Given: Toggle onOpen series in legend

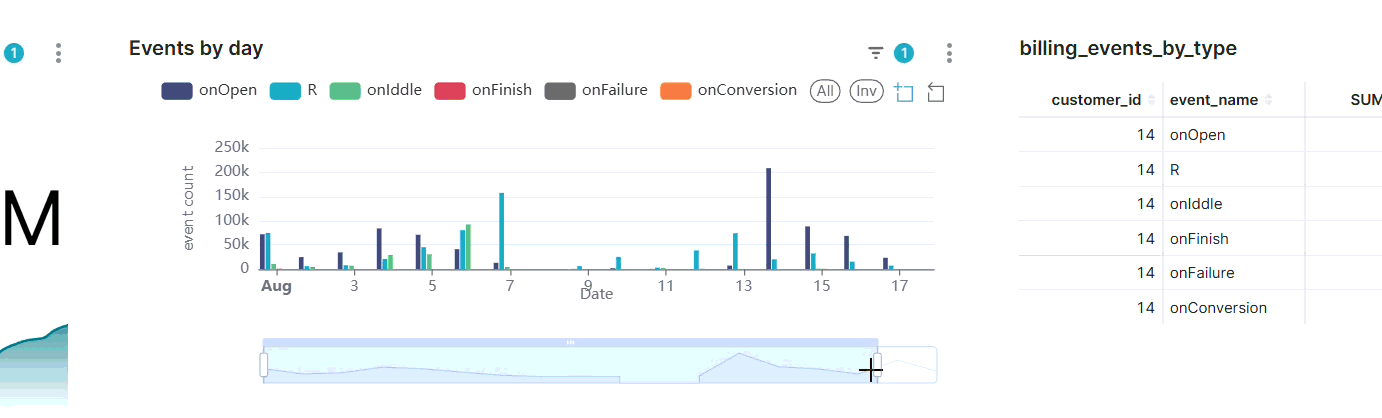Looking at the screenshot, I should tap(209, 90).
